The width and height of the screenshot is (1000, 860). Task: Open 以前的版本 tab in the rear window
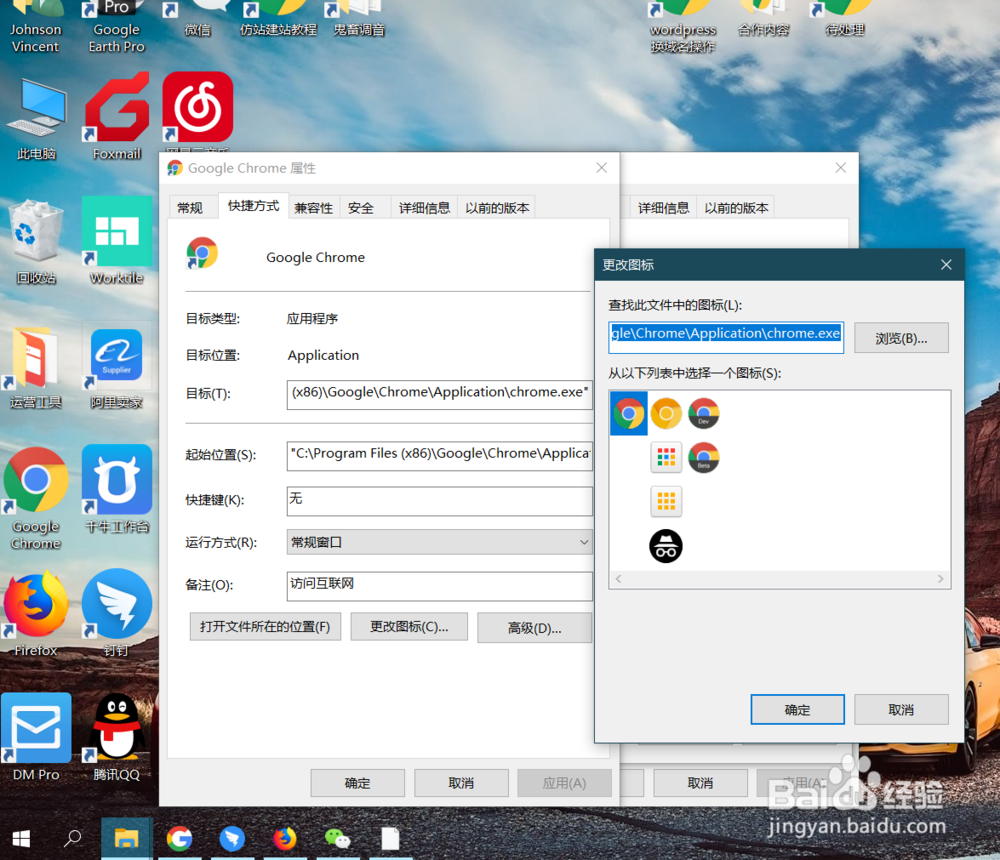(736, 208)
